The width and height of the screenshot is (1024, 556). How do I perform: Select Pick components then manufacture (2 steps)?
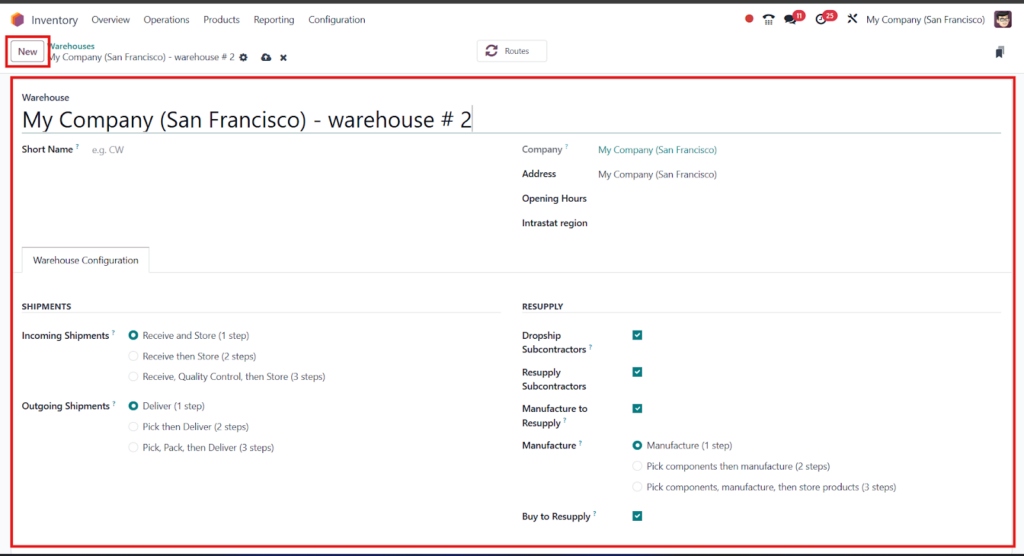pos(637,466)
